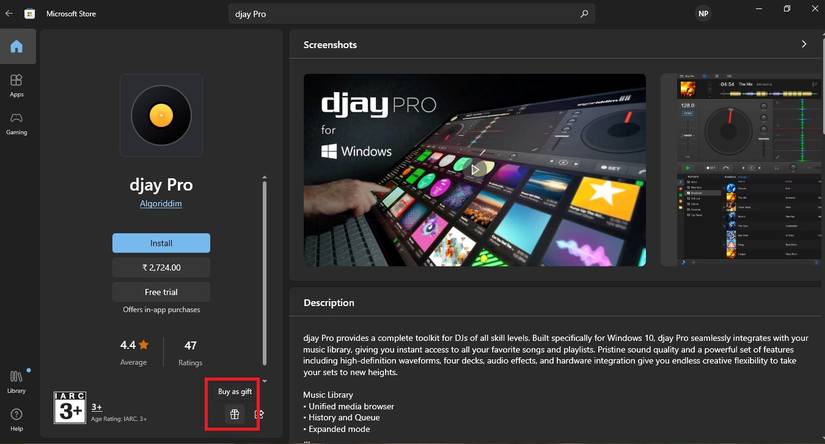Click the djay Pro app icon

[161, 115]
